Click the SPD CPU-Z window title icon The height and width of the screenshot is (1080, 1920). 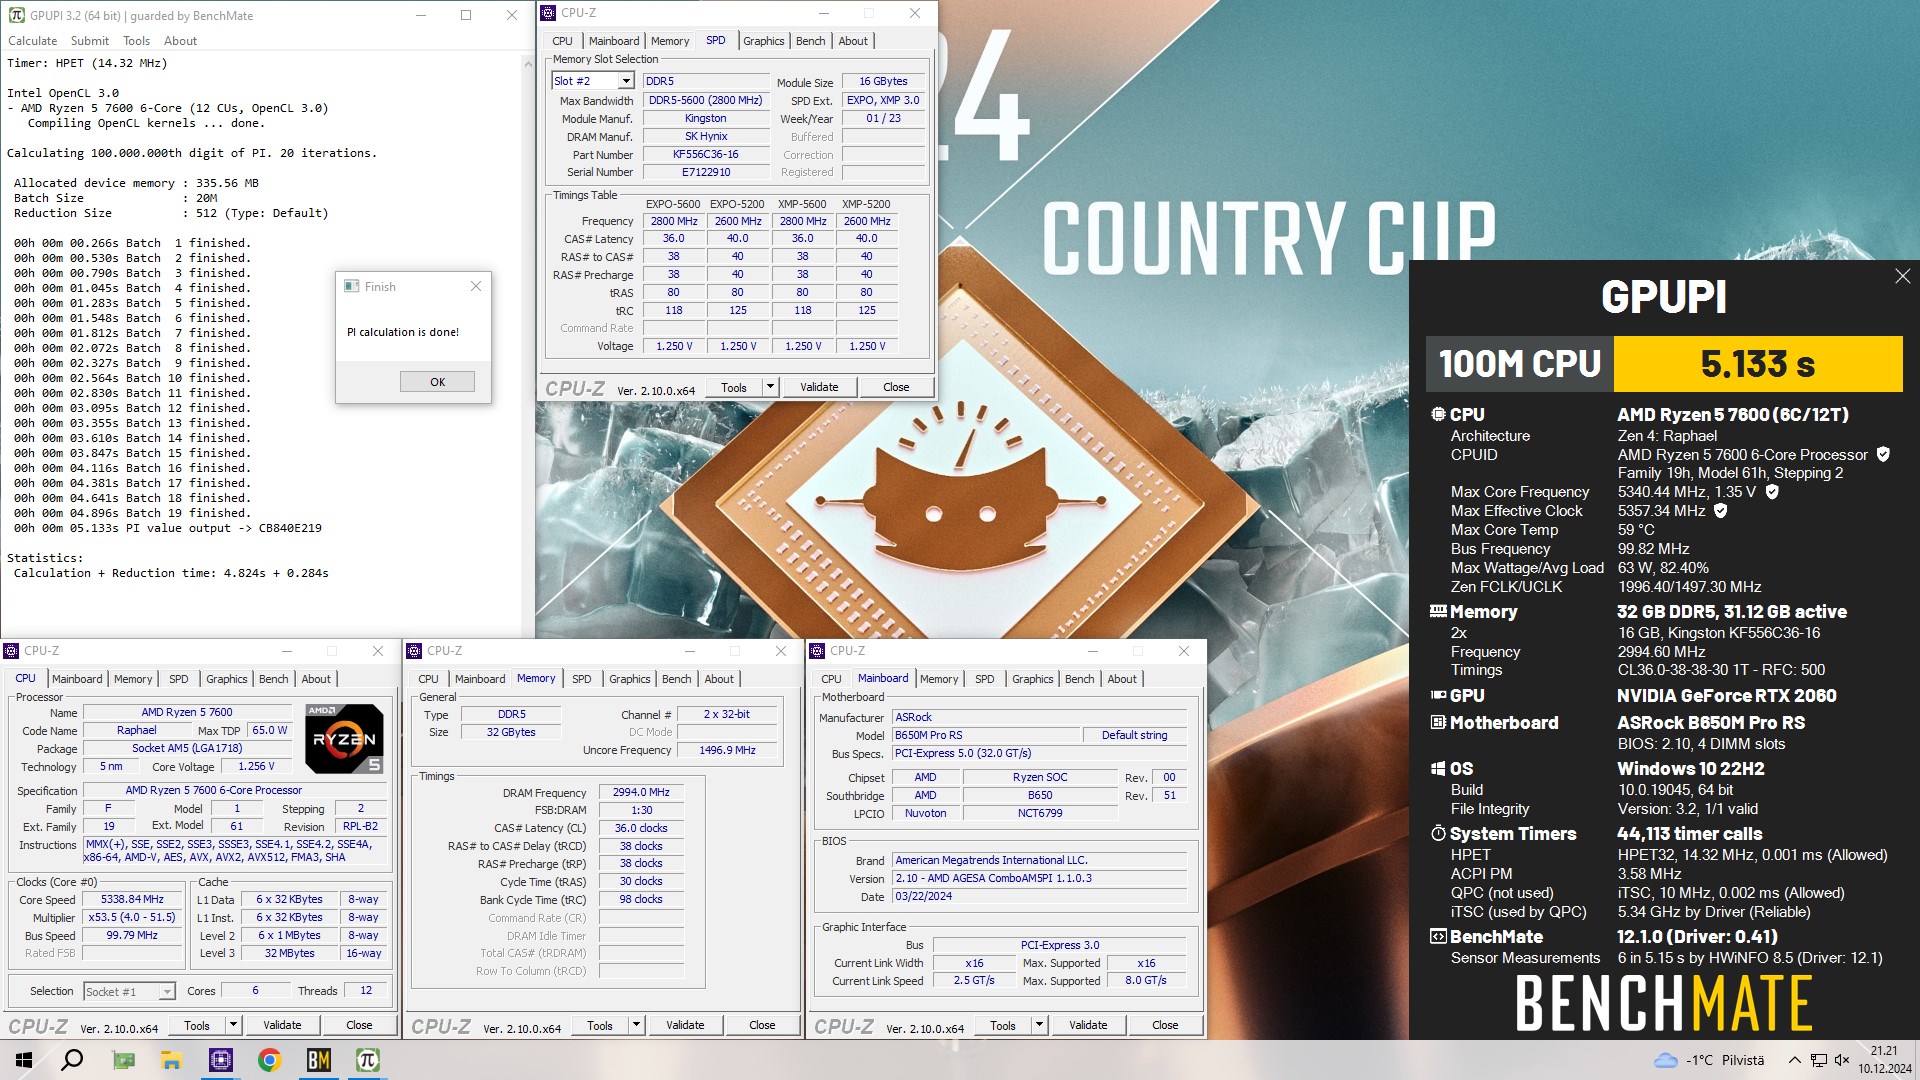548,13
